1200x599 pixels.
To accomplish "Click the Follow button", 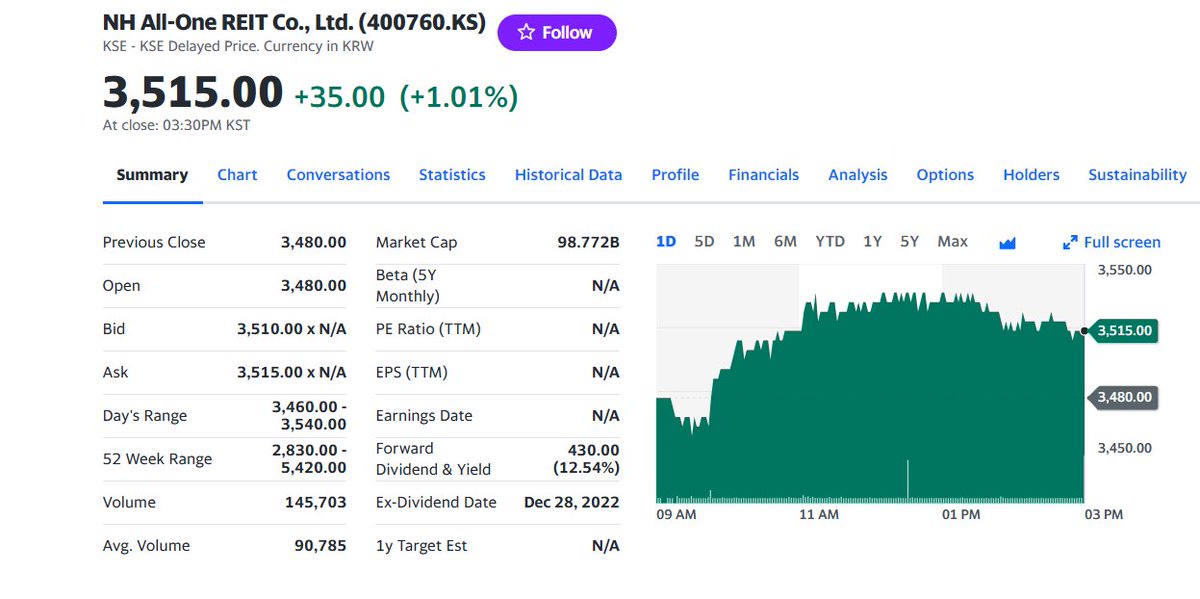I will pyautogui.click(x=557, y=33).
